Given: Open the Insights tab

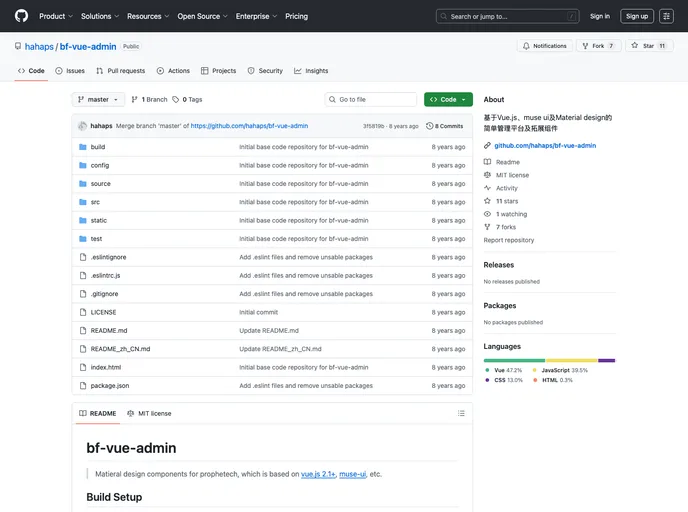Looking at the screenshot, I should [x=311, y=71].
